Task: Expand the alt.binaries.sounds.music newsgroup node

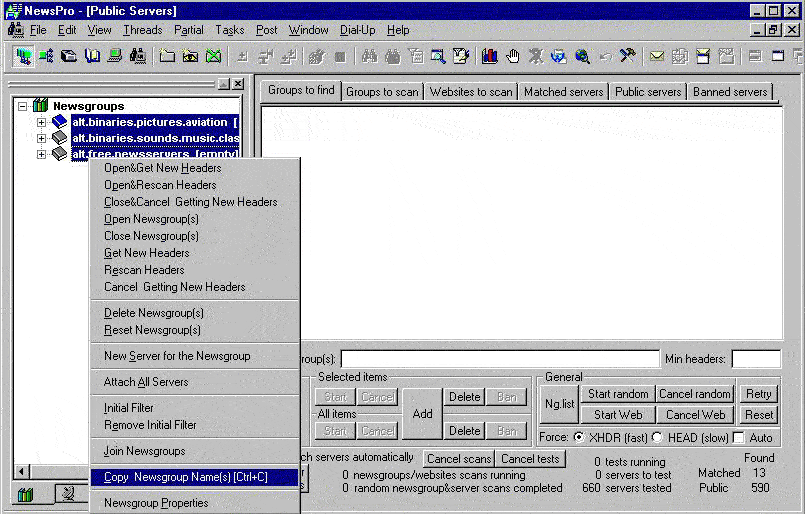Action: (42, 138)
